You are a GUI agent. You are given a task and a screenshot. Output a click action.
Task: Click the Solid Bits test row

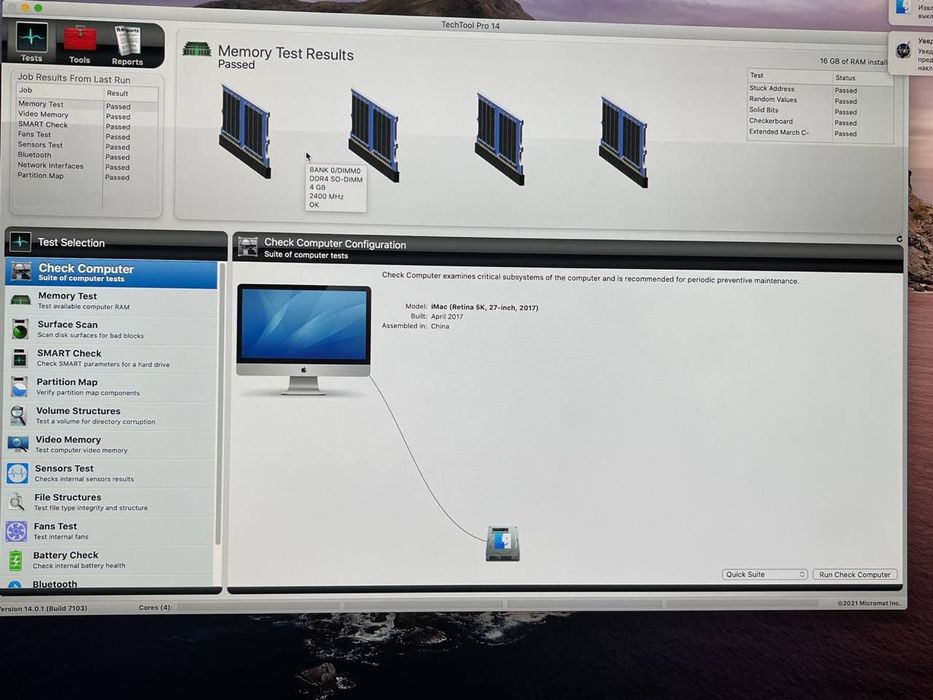point(819,111)
